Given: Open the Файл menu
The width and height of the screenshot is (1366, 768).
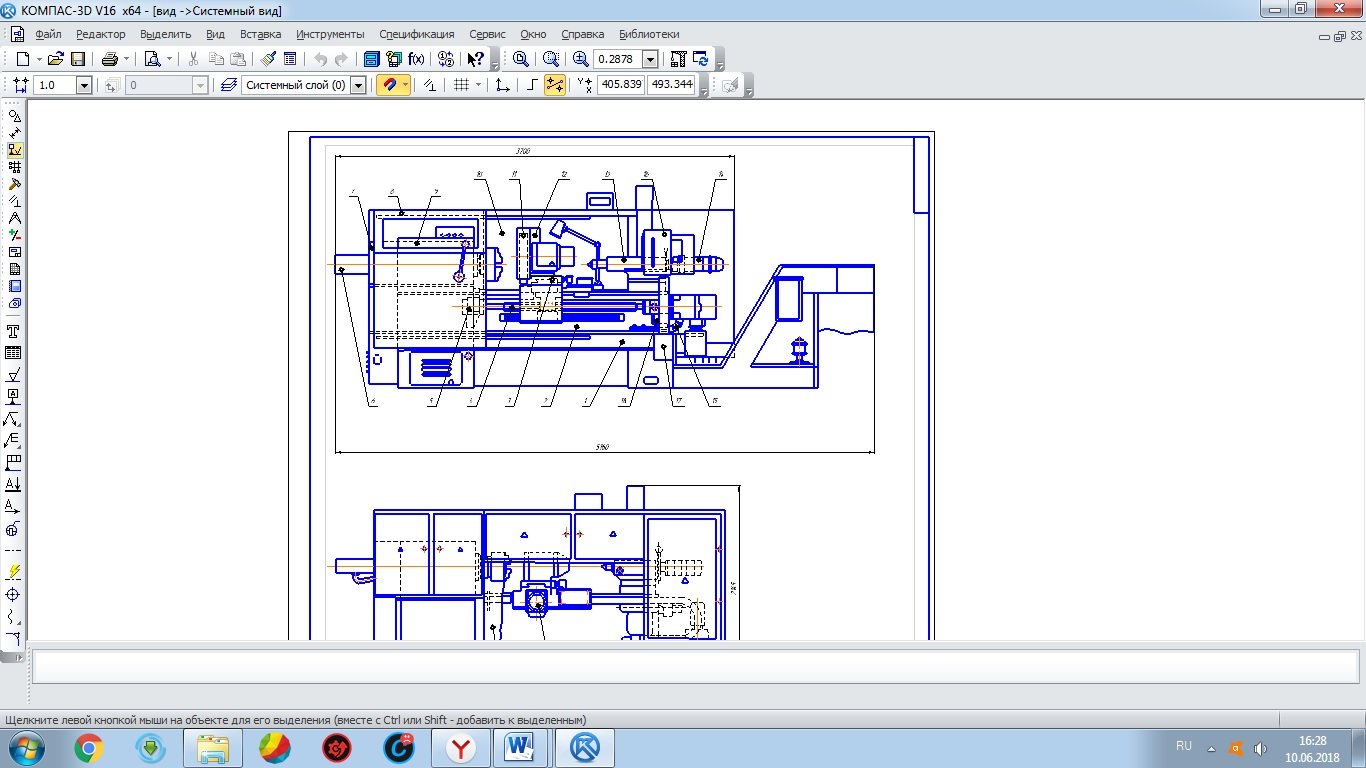Looking at the screenshot, I should point(48,34).
